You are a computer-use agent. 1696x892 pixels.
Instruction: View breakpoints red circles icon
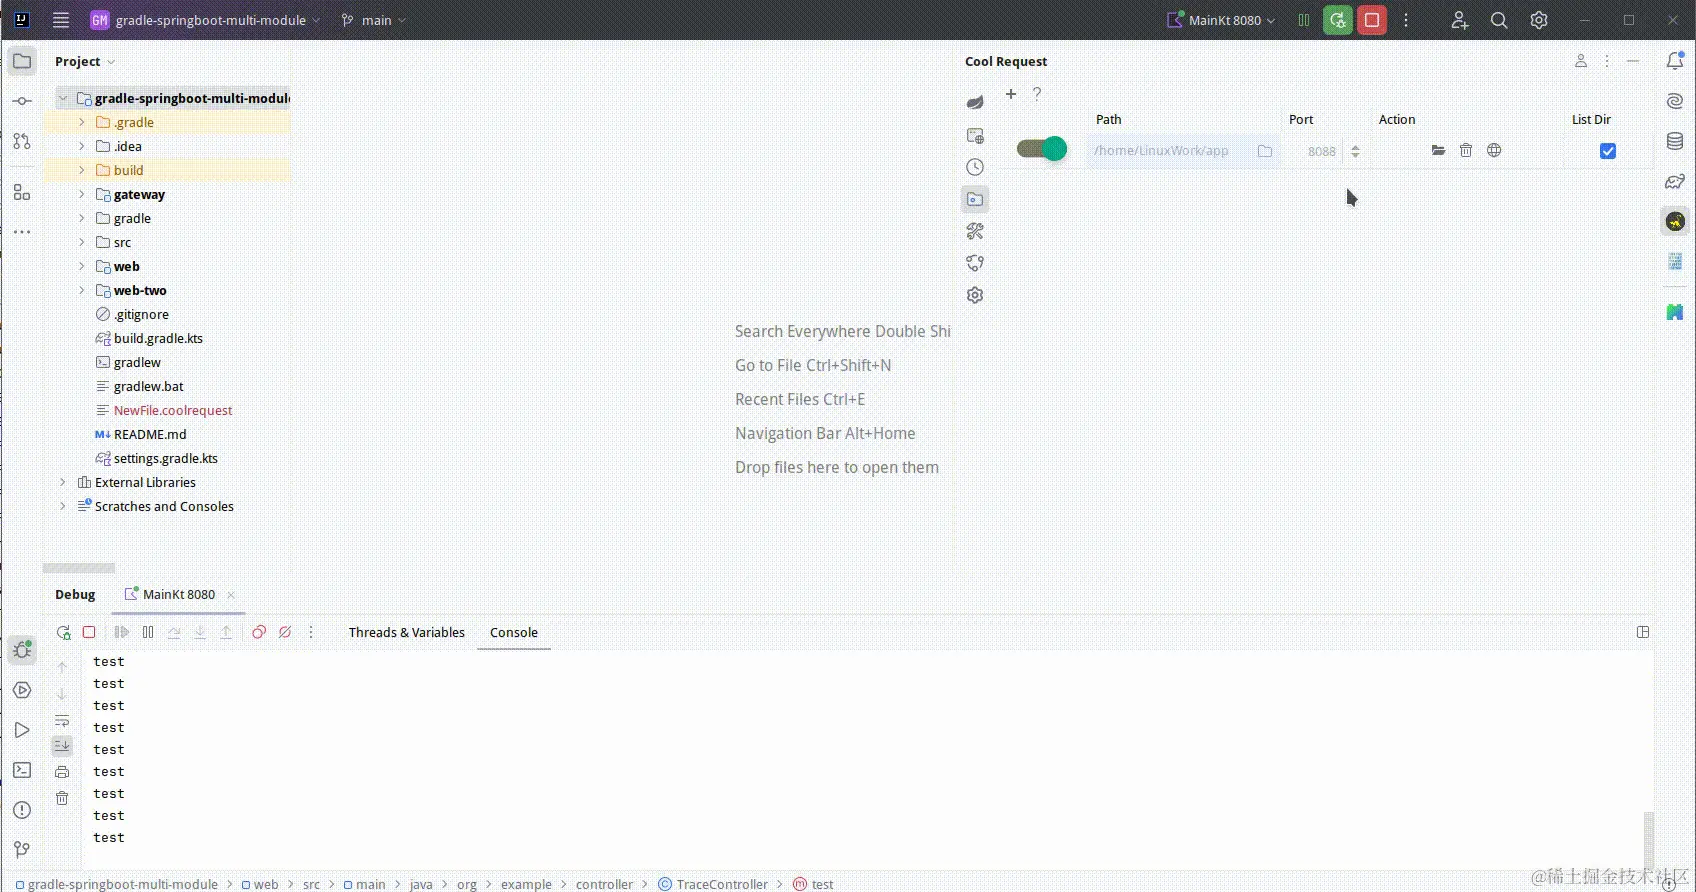click(259, 632)
